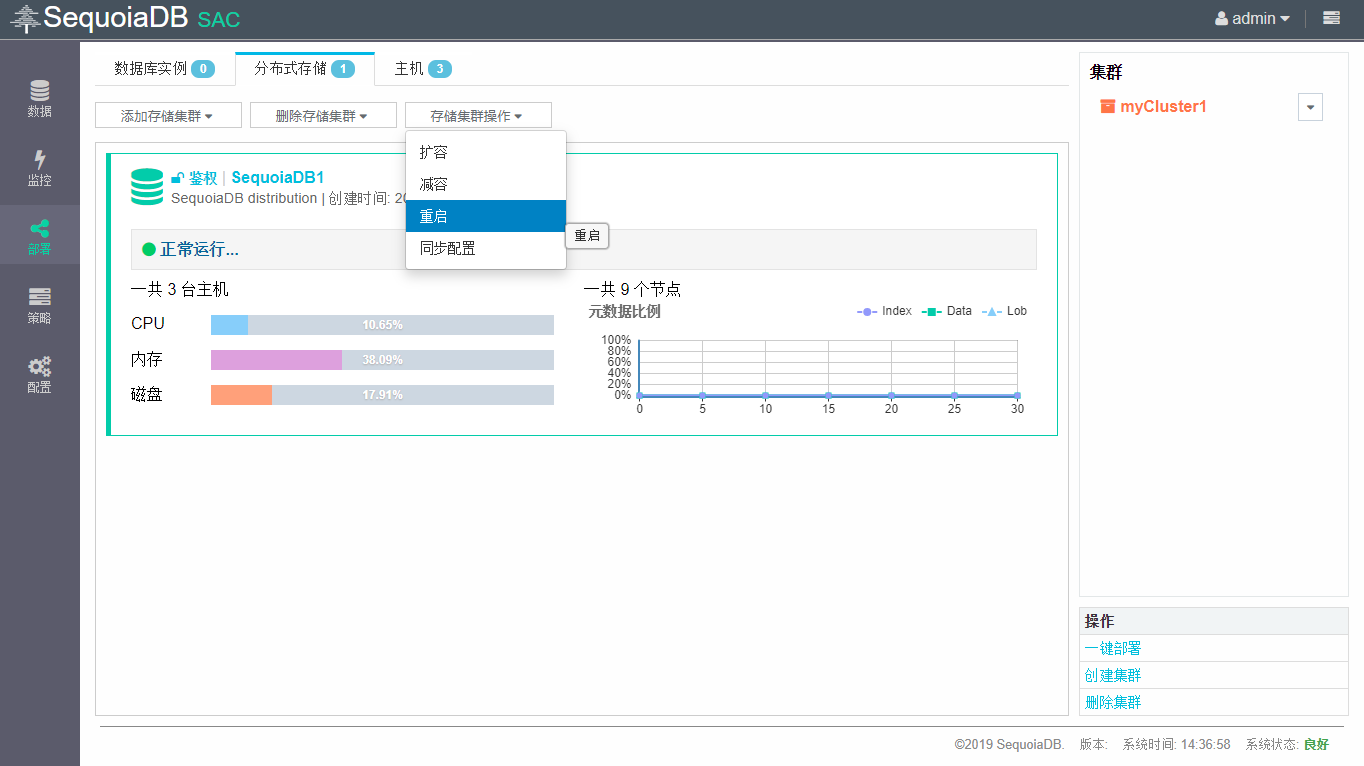Click the 版本 footer label
The height and width of the screenshot is (766, 1364).
tap(1094, 745)
